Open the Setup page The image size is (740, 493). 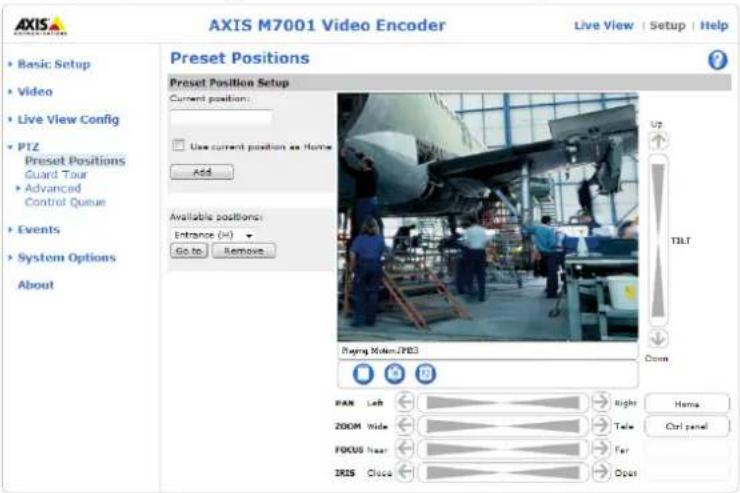click(667, 25)
